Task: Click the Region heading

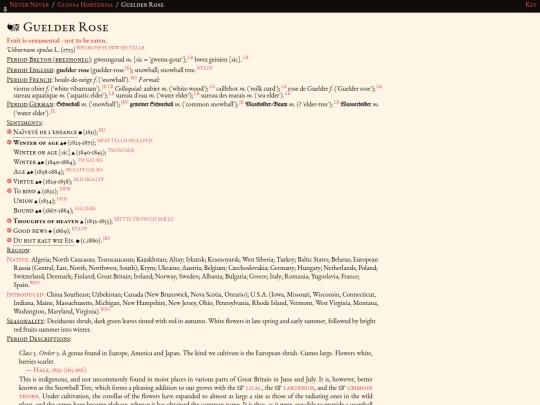Action: tap(19, 250)
